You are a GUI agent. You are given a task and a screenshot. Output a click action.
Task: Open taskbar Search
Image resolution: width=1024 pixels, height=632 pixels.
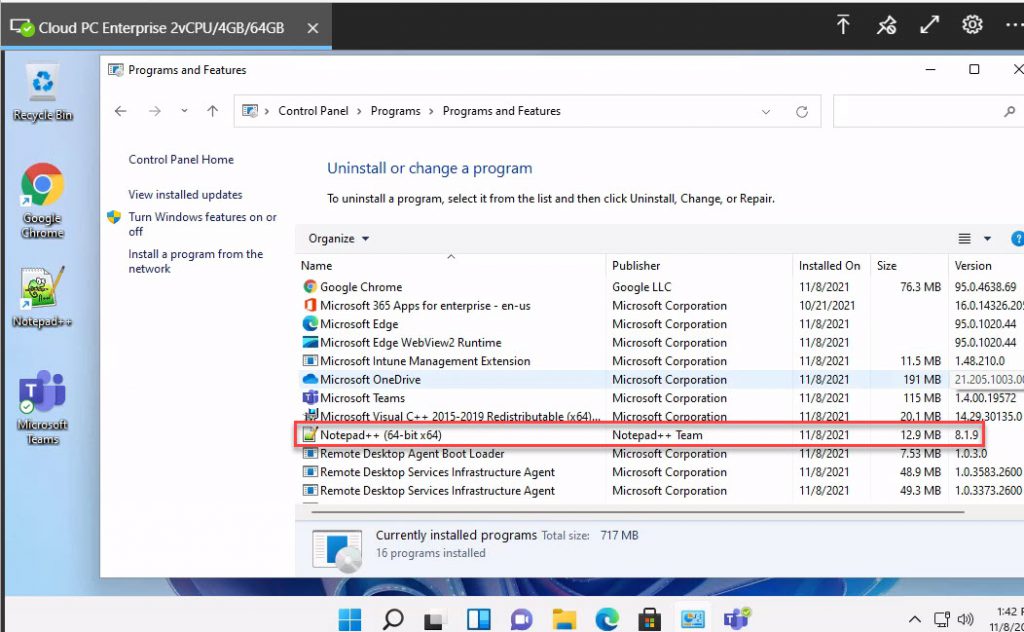(392, 618)
